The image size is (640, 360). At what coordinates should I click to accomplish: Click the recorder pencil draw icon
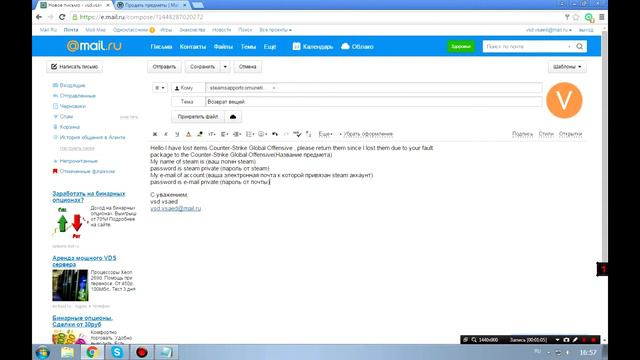(575, 340)
